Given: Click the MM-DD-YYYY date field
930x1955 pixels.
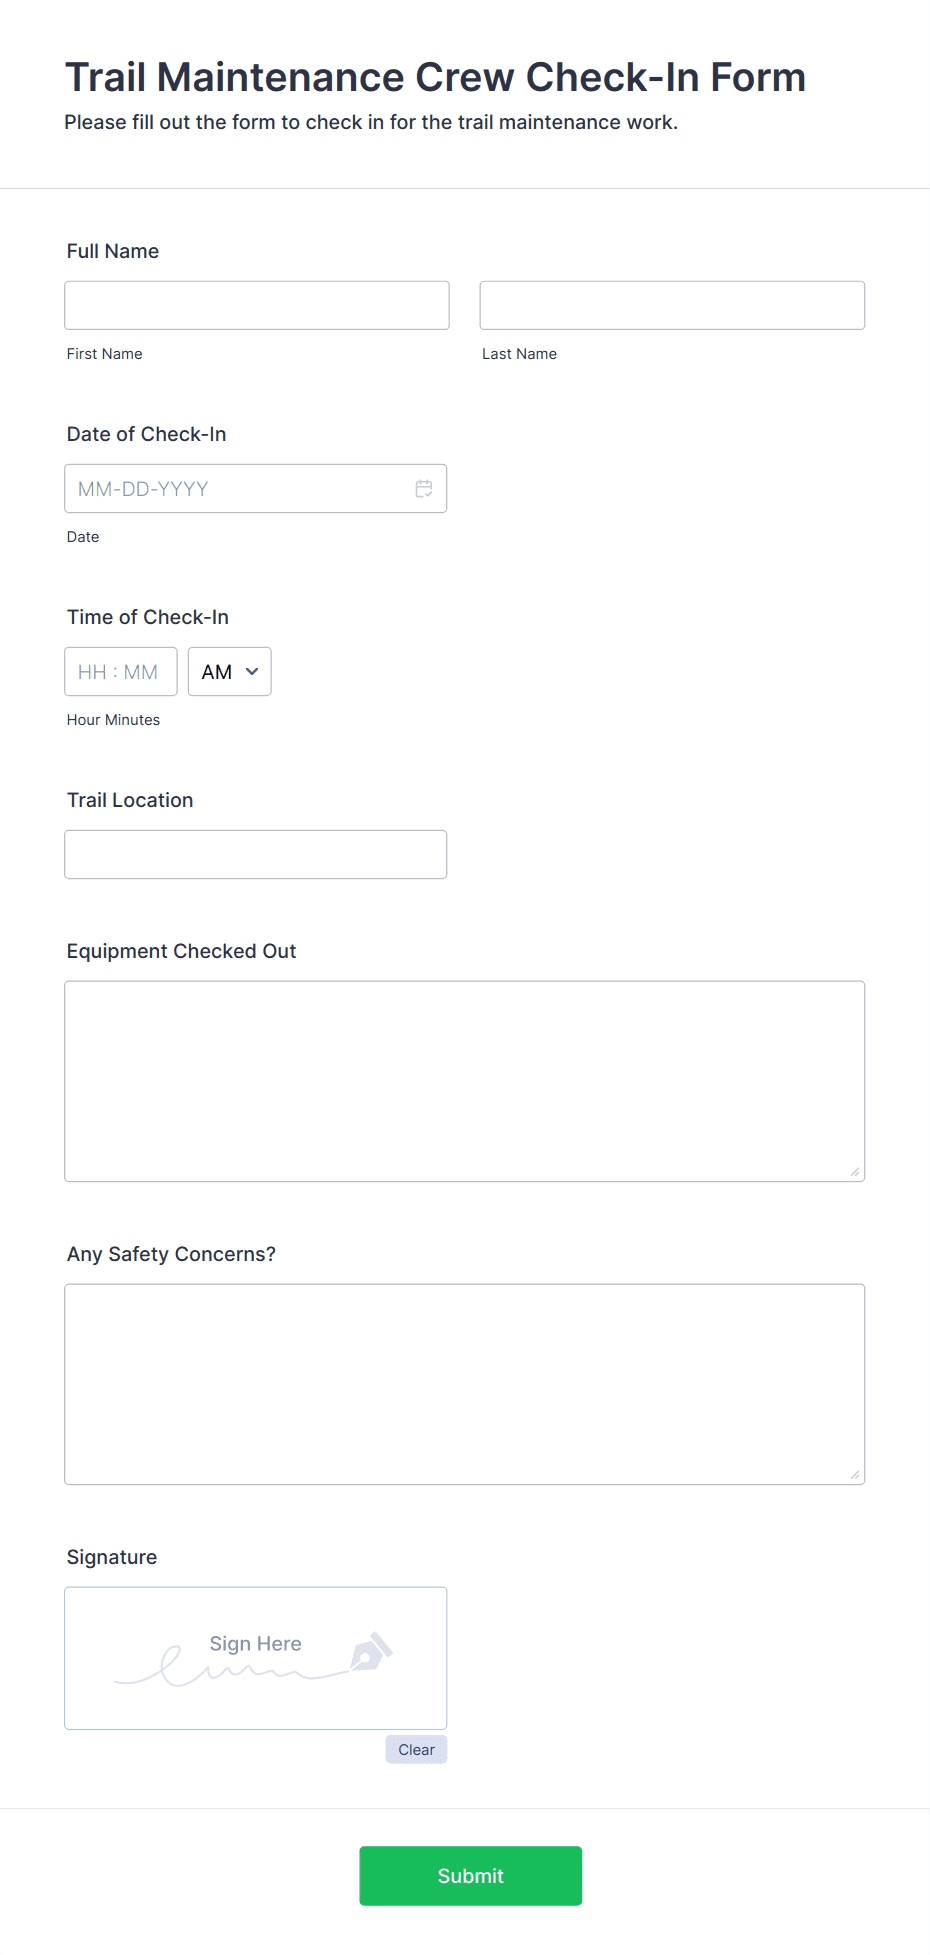Looking at the screenshot, I should (x=256, y=489).
